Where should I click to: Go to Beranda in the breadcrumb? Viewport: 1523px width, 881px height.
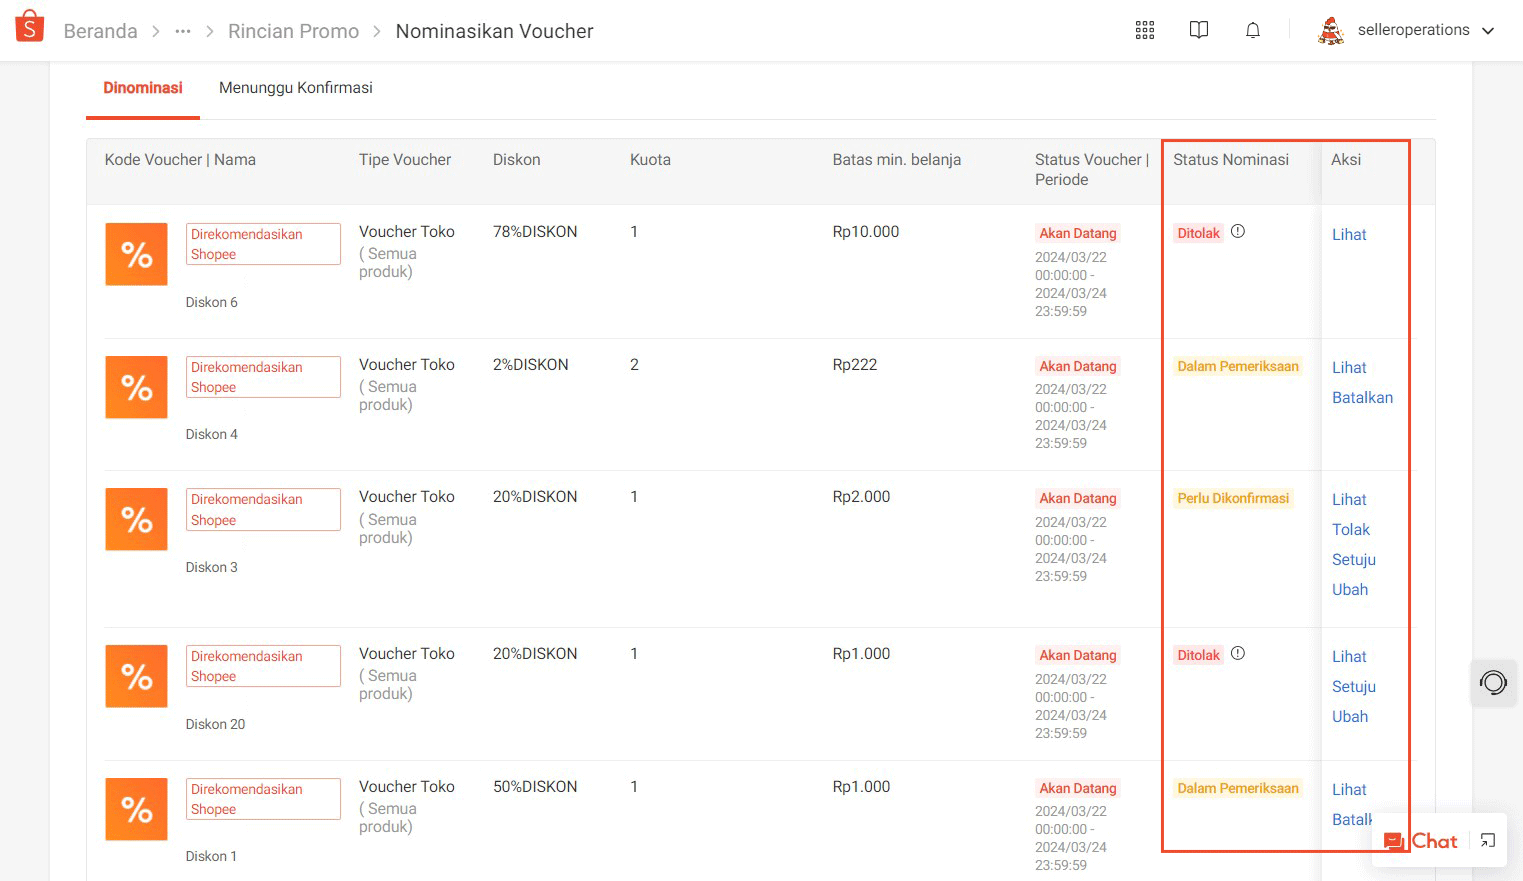(x=100, y=31)
